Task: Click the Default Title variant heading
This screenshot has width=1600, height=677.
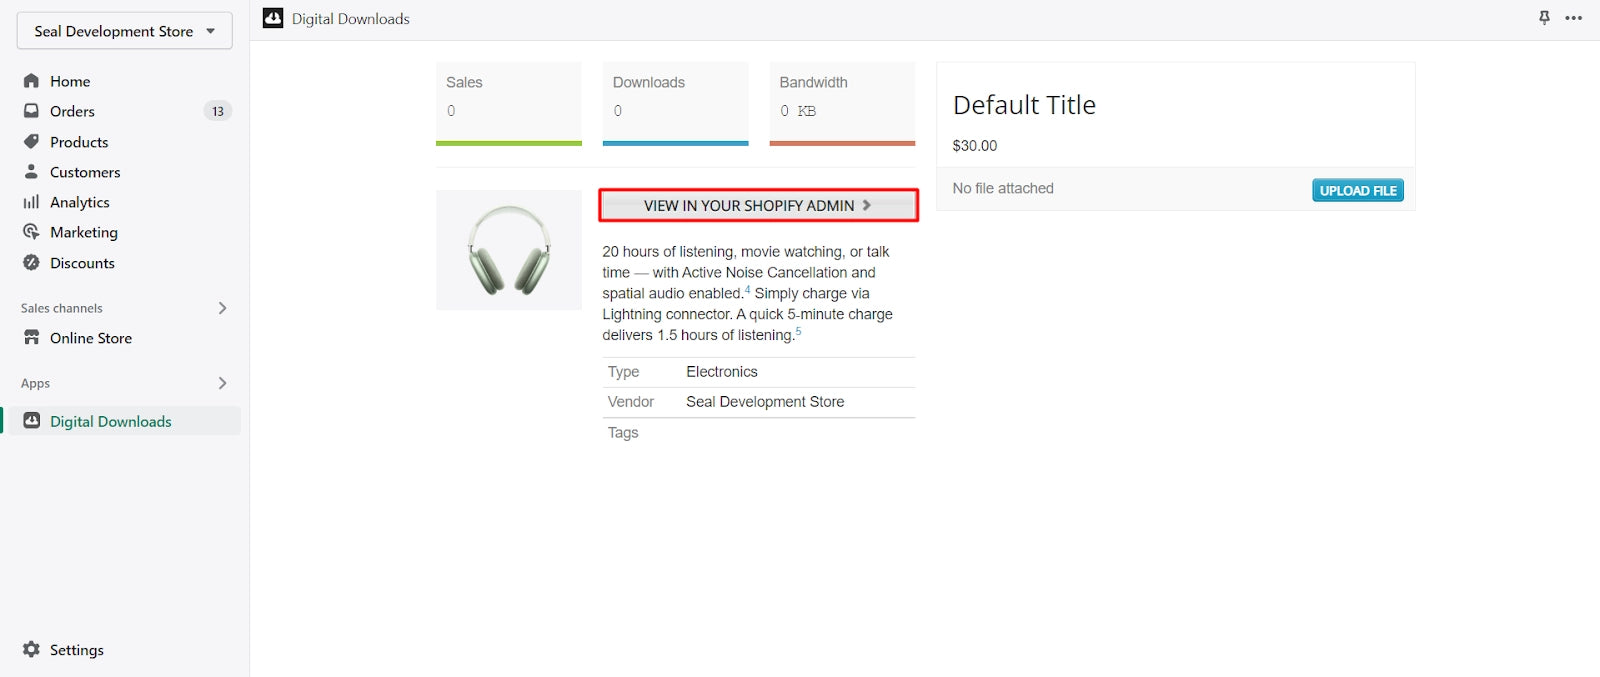Action: (x=1024, y=105)
